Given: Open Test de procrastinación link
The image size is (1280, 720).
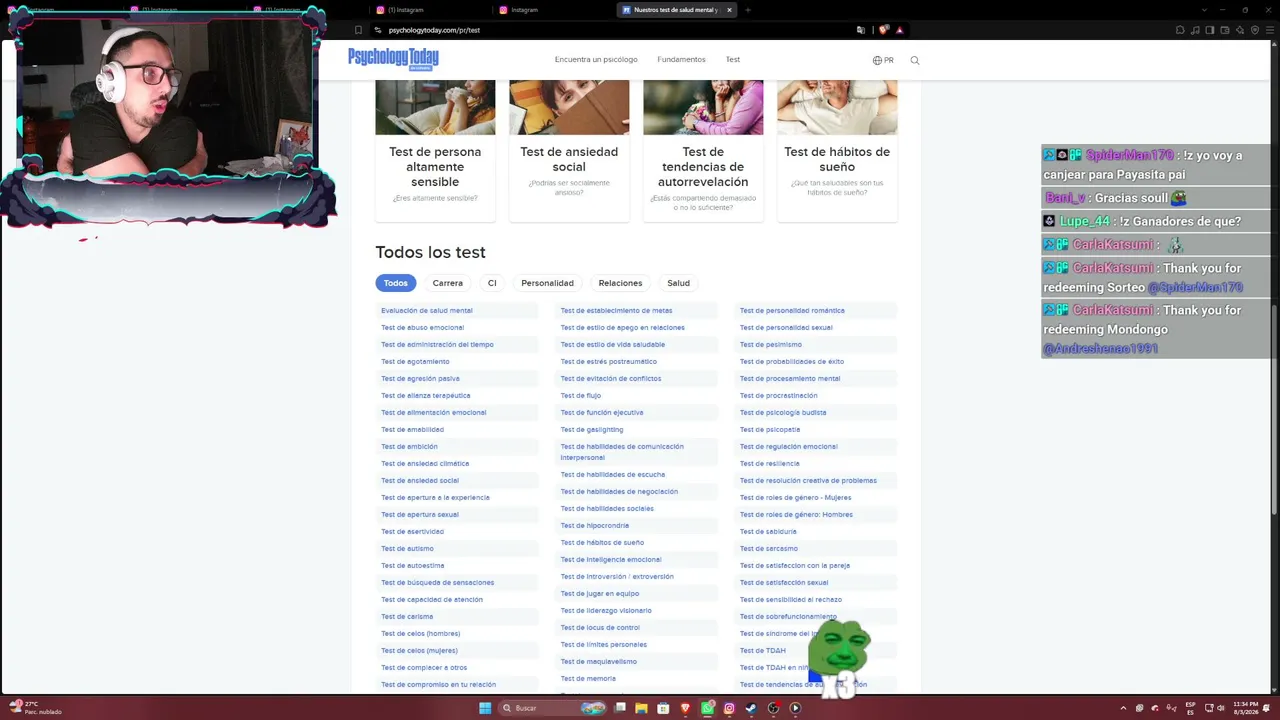Looking at the screenshot, I should tap(779, 396).
